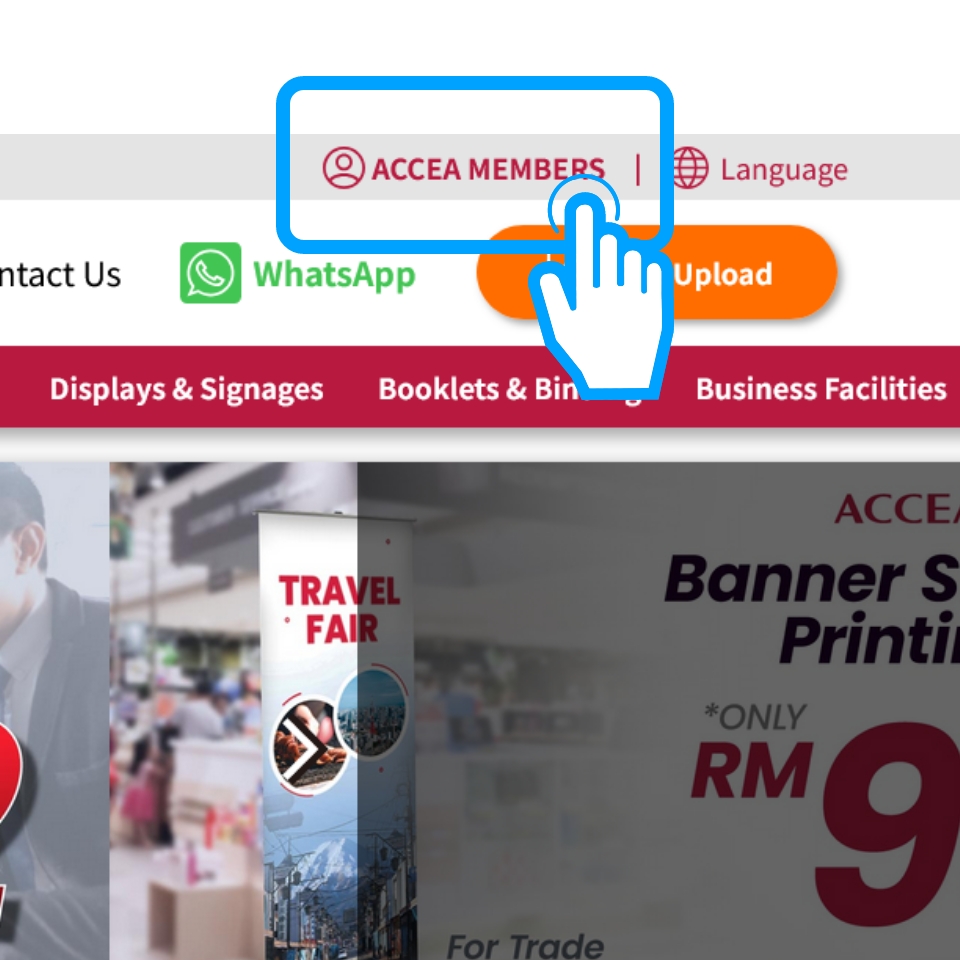Click the circular arrow photo on Travel Fair stand
The height and width of the screenshot is (960, 960).
click(x=310, y=744)
